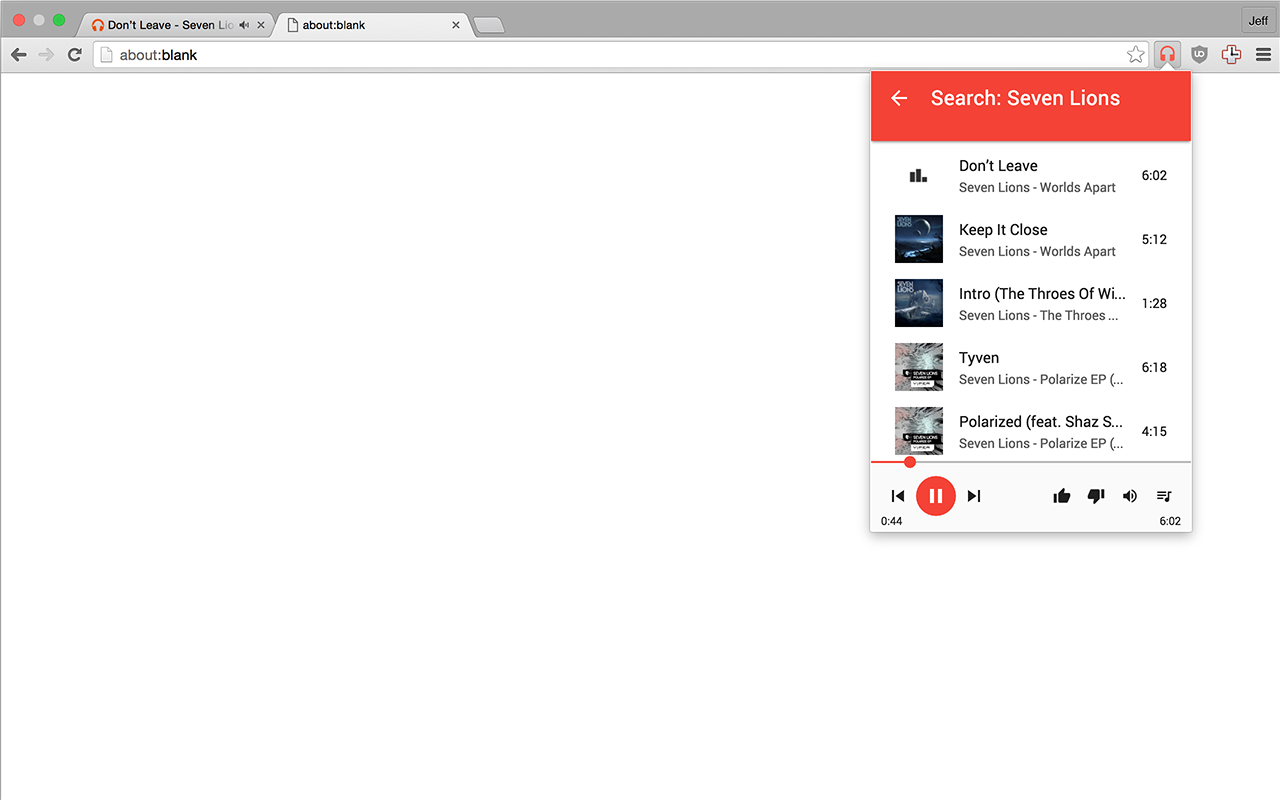1280x800 pixels.
Task: Click the Search: Seven Lions header title
Action: point(1025,98)
